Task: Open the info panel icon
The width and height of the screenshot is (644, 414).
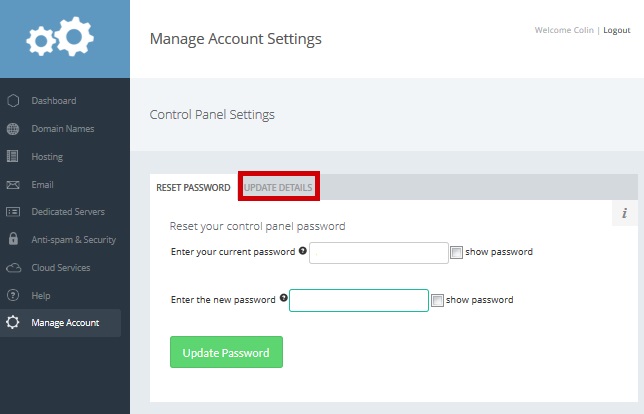Action: 624,213
